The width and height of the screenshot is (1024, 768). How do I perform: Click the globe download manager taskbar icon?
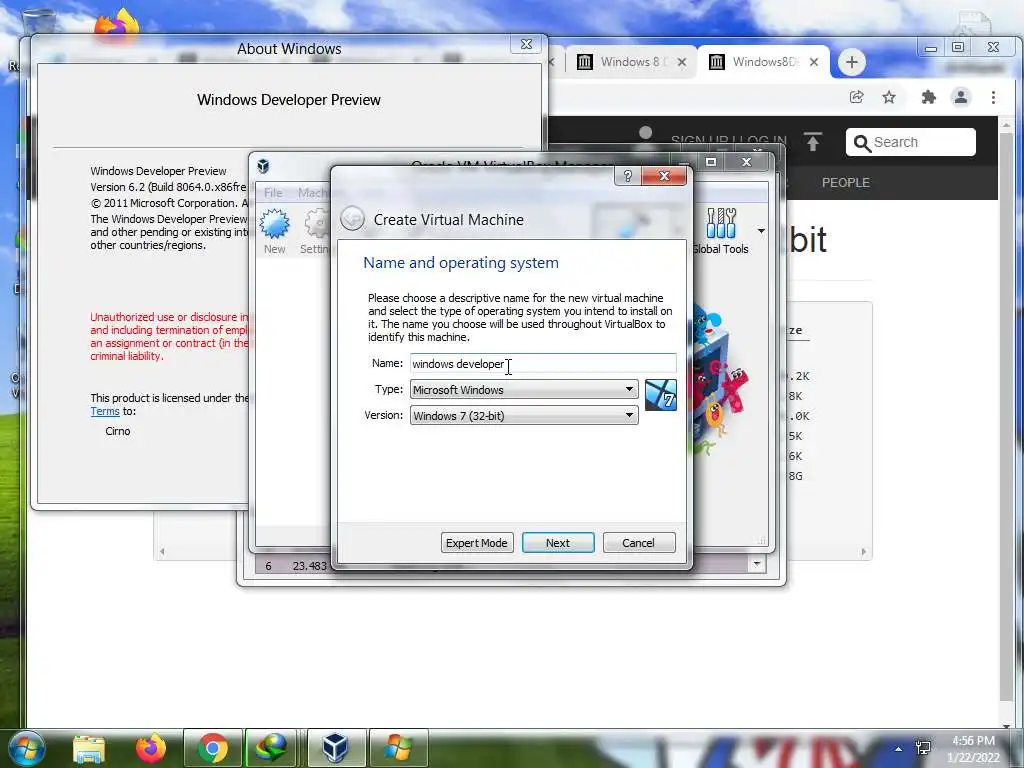273,748
